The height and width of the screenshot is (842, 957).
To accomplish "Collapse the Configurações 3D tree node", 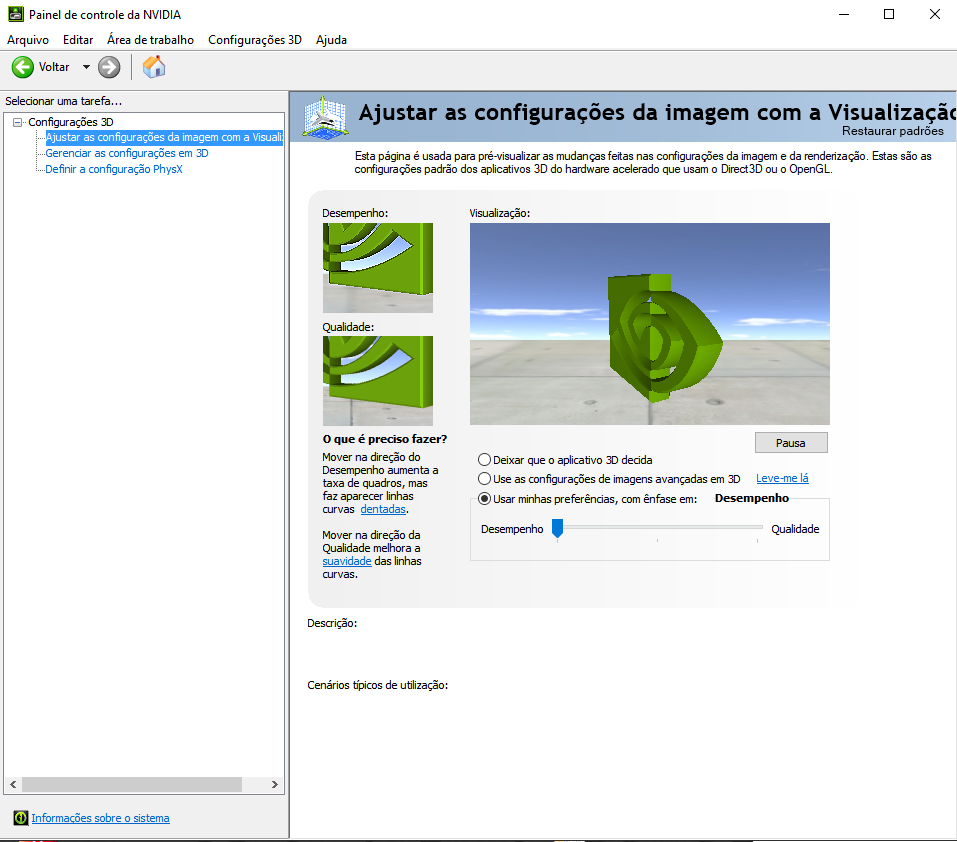I will pyautogui.click(x=18, y=122).
